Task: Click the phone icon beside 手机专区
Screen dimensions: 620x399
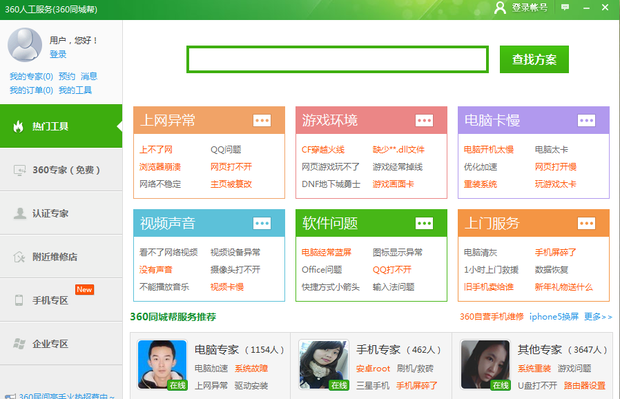Action: pyautogui.click(x=19, y=300)
